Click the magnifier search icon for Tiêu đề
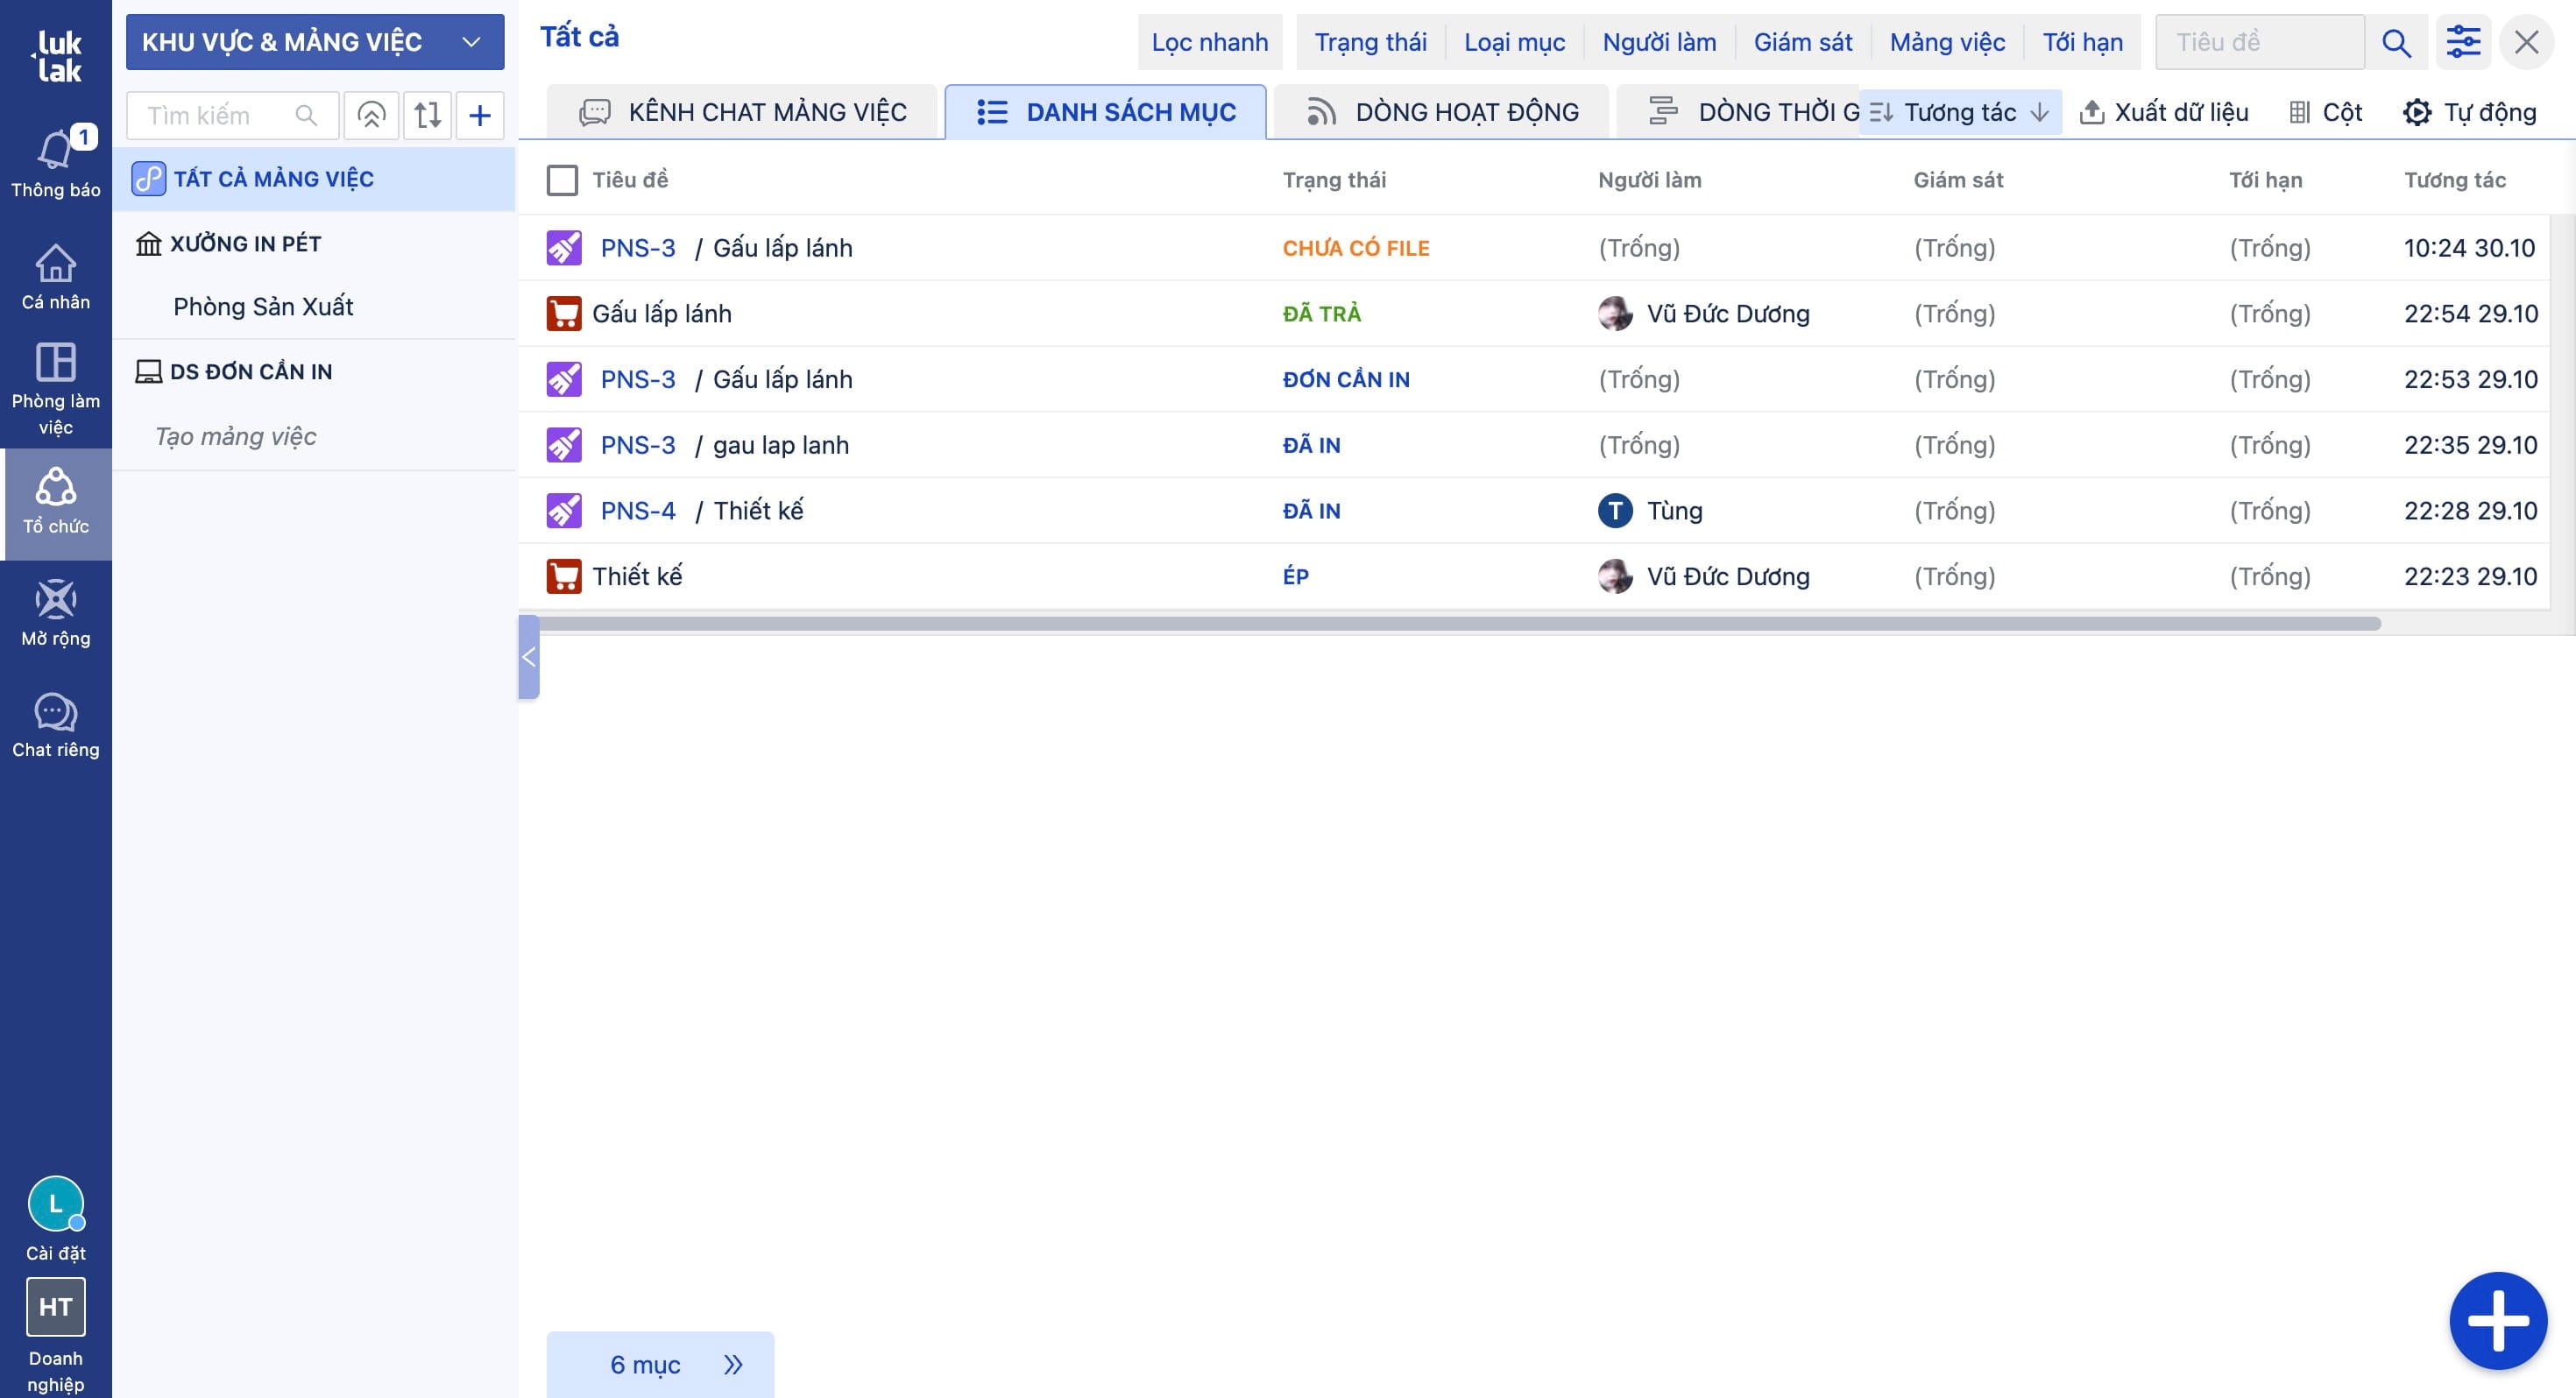This screenshot has width=2576, height=1398. 2396,42
